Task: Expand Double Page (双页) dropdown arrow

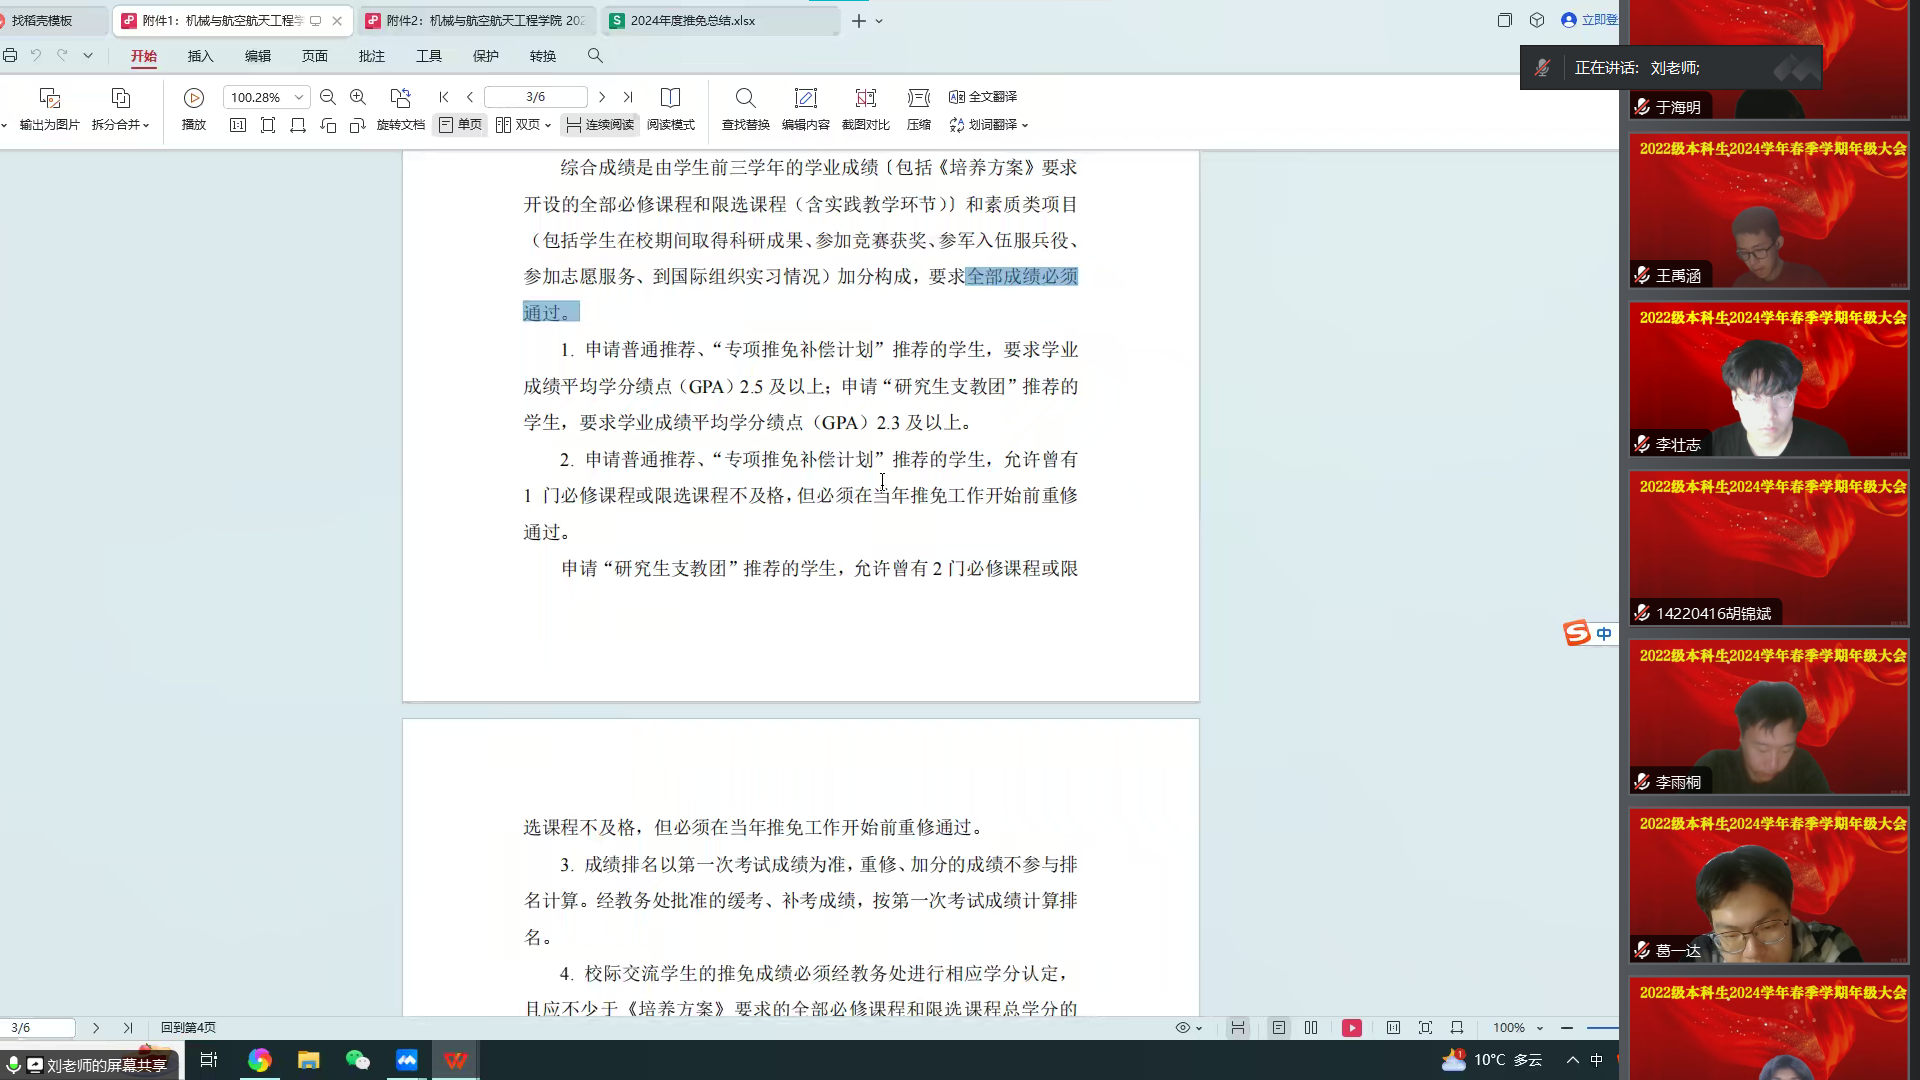Action: pos(548,125)
